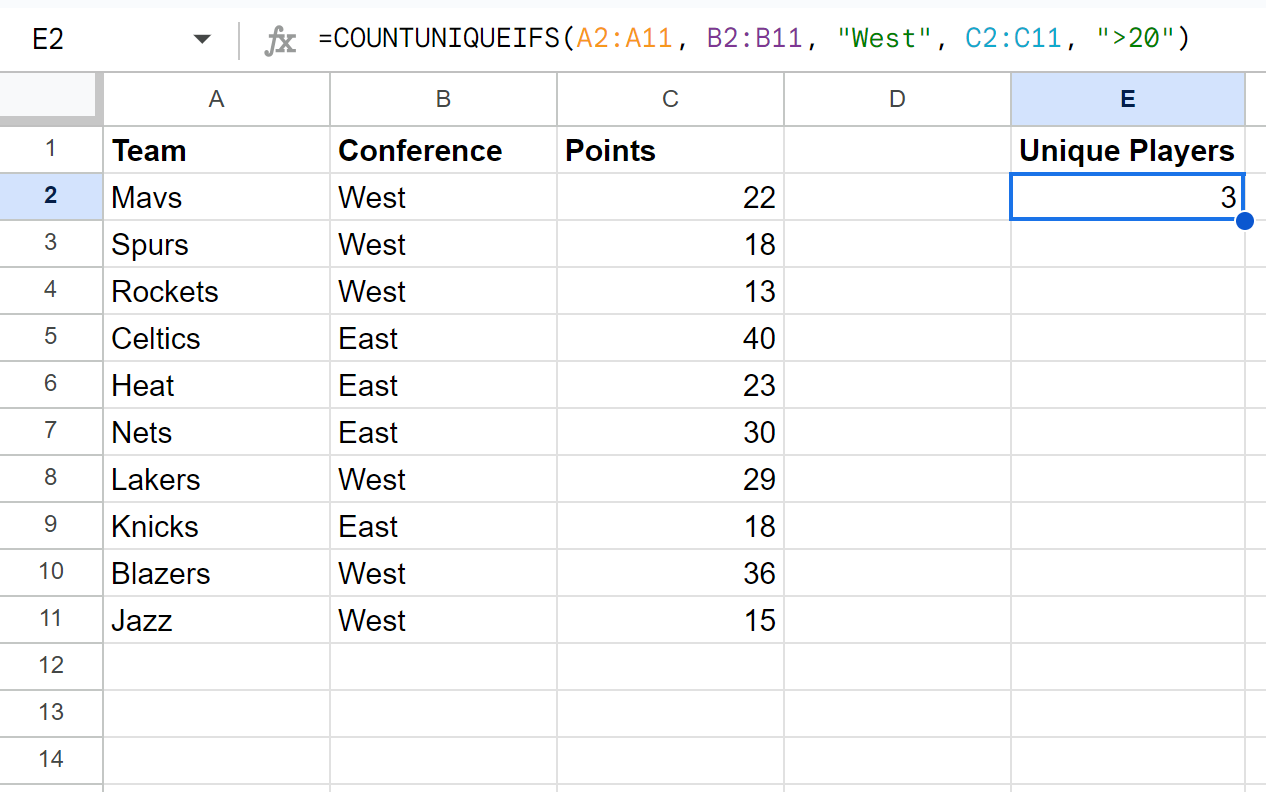
Task: Click the blue fill handle on cell E2
Action: pos(1245,220)
